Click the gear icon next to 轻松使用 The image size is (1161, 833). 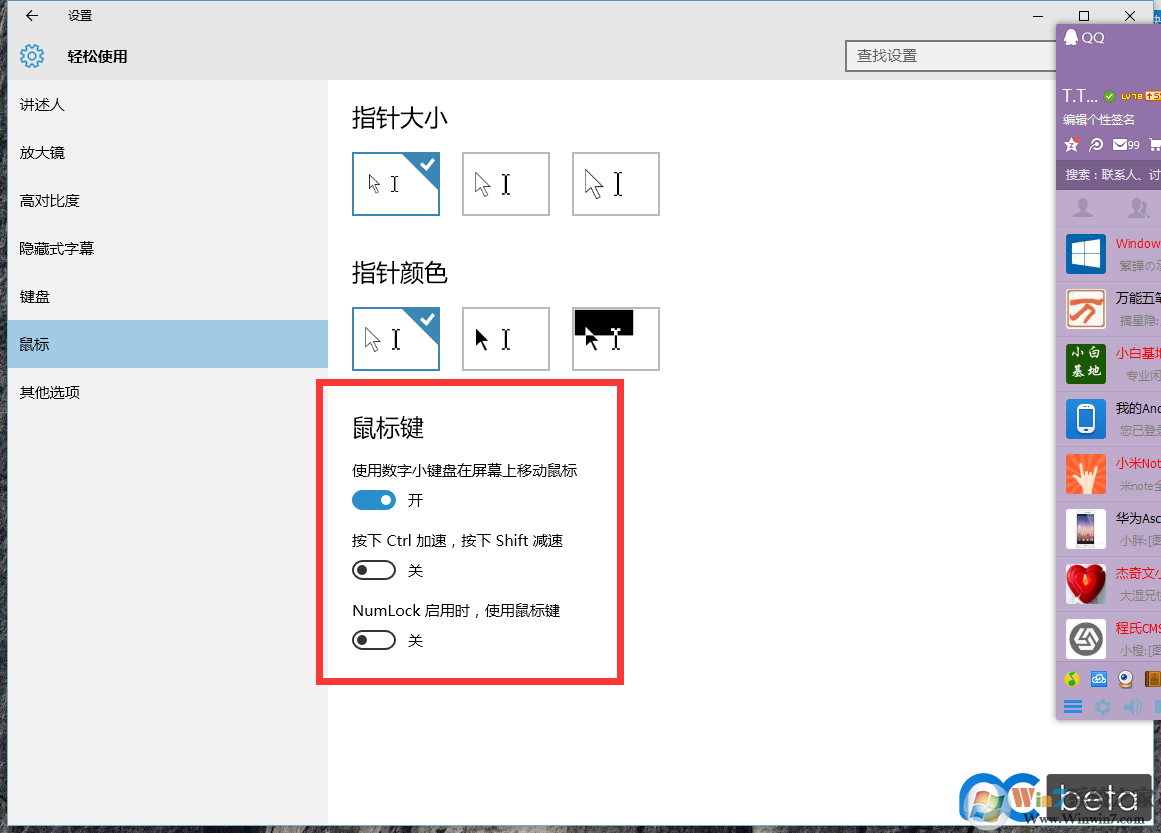tap(32, 56)
